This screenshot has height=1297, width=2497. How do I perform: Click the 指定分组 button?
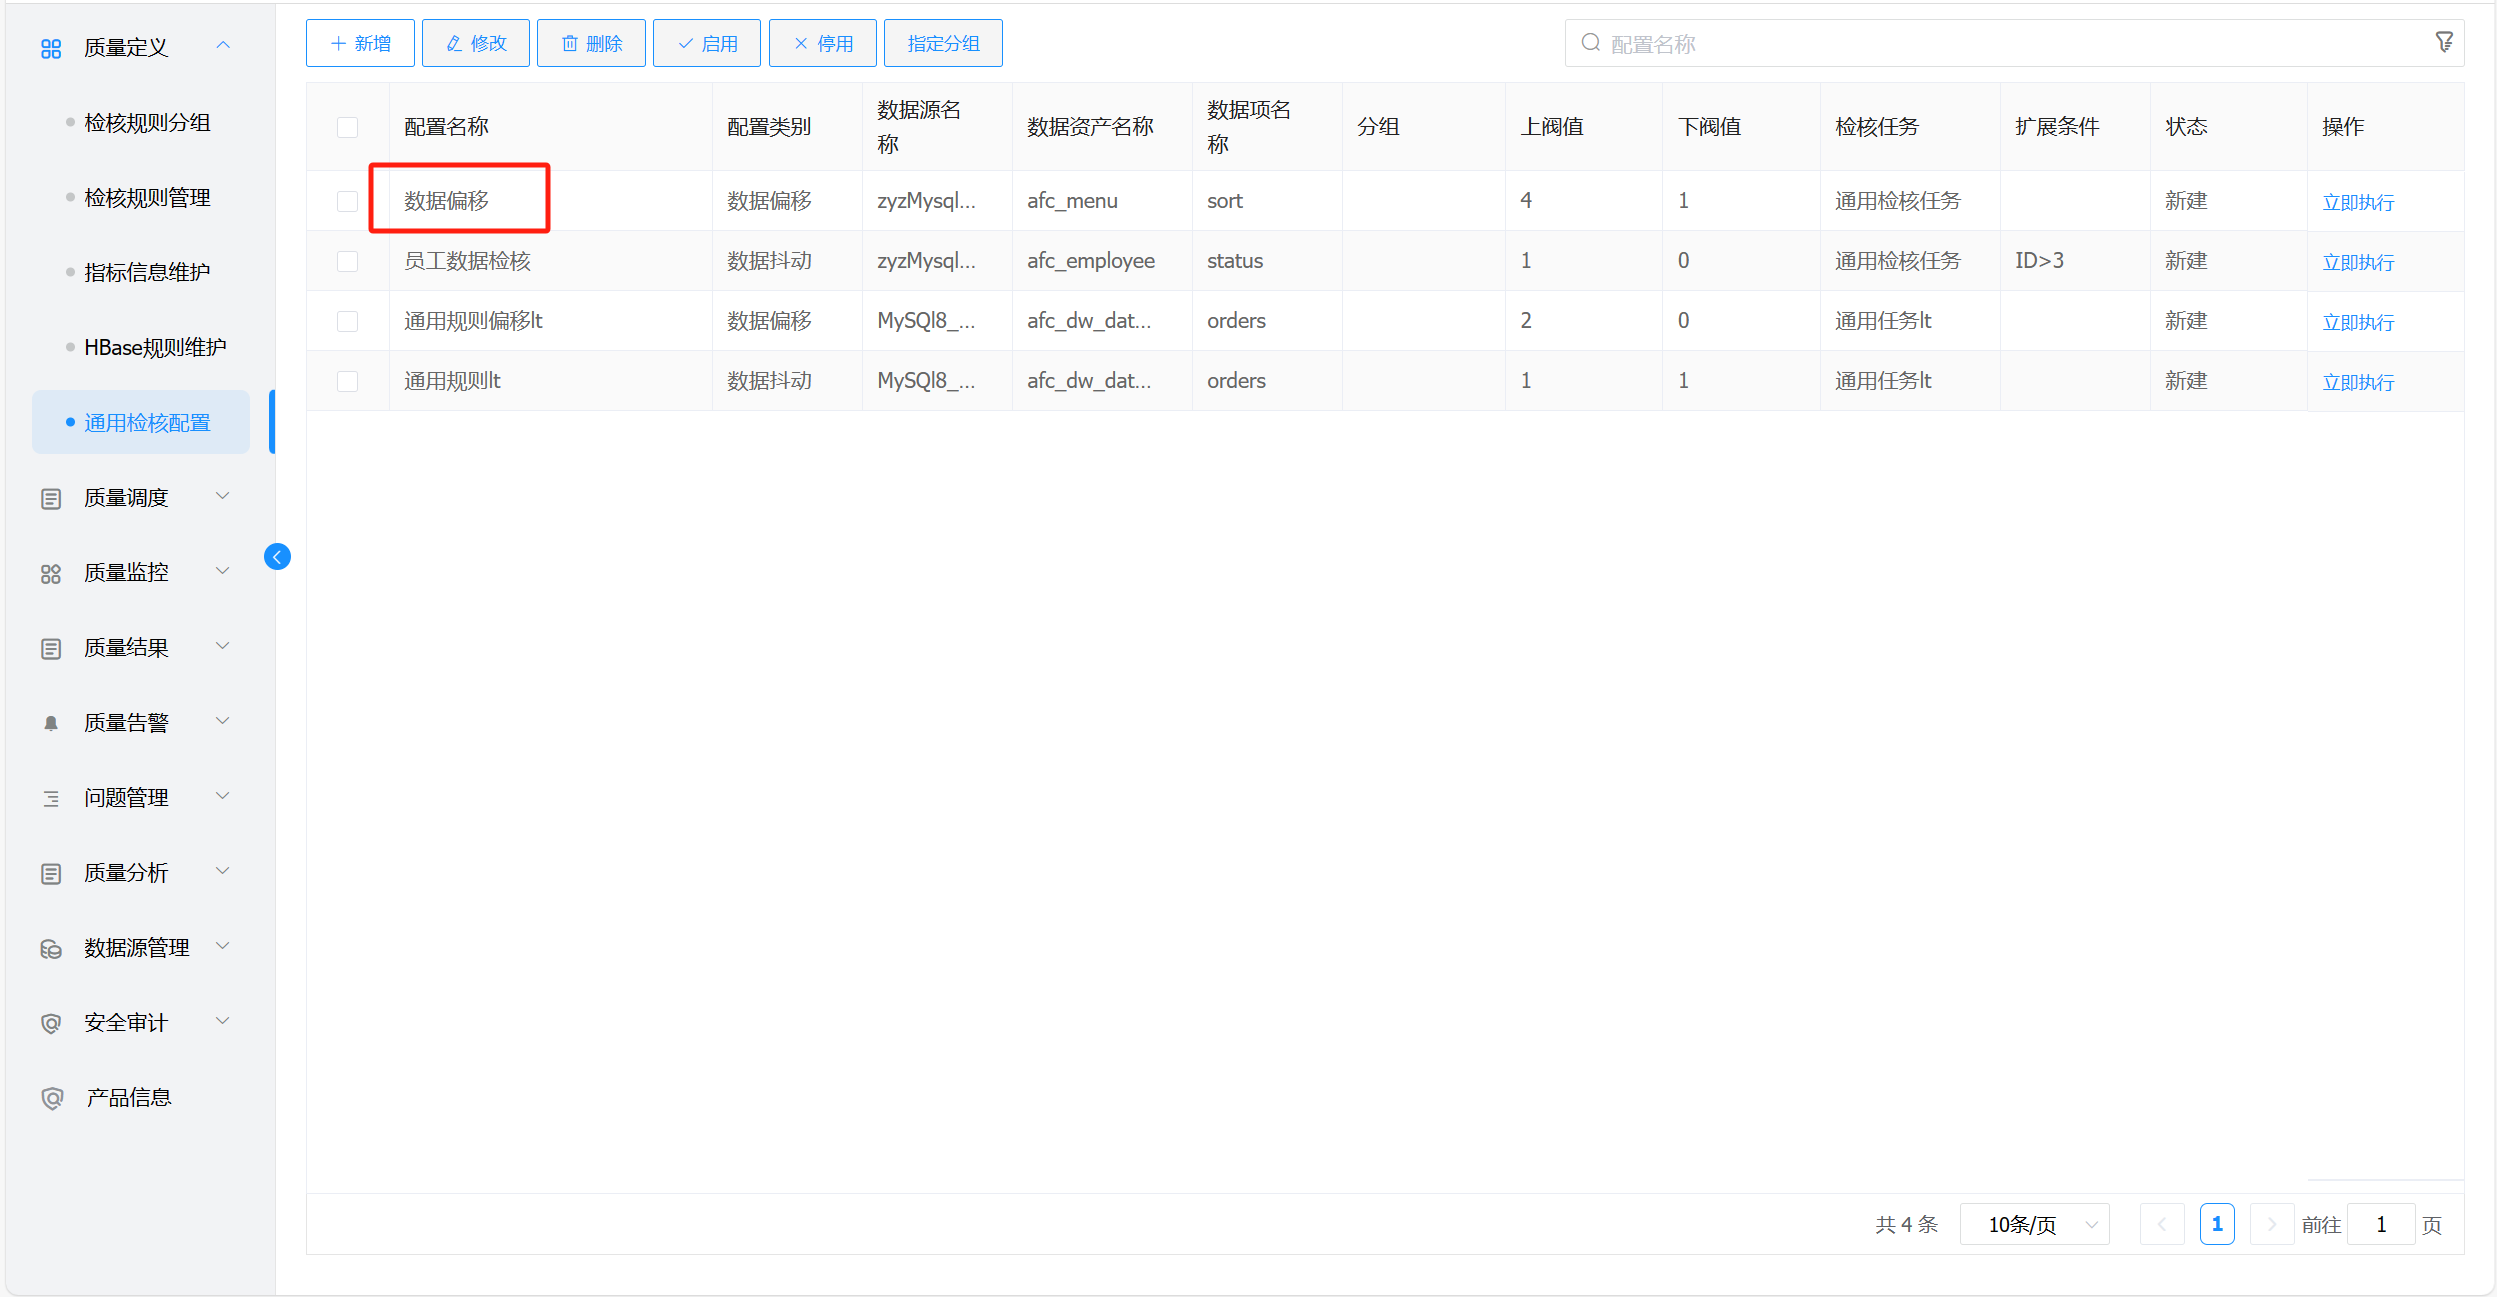click(942, 43)
